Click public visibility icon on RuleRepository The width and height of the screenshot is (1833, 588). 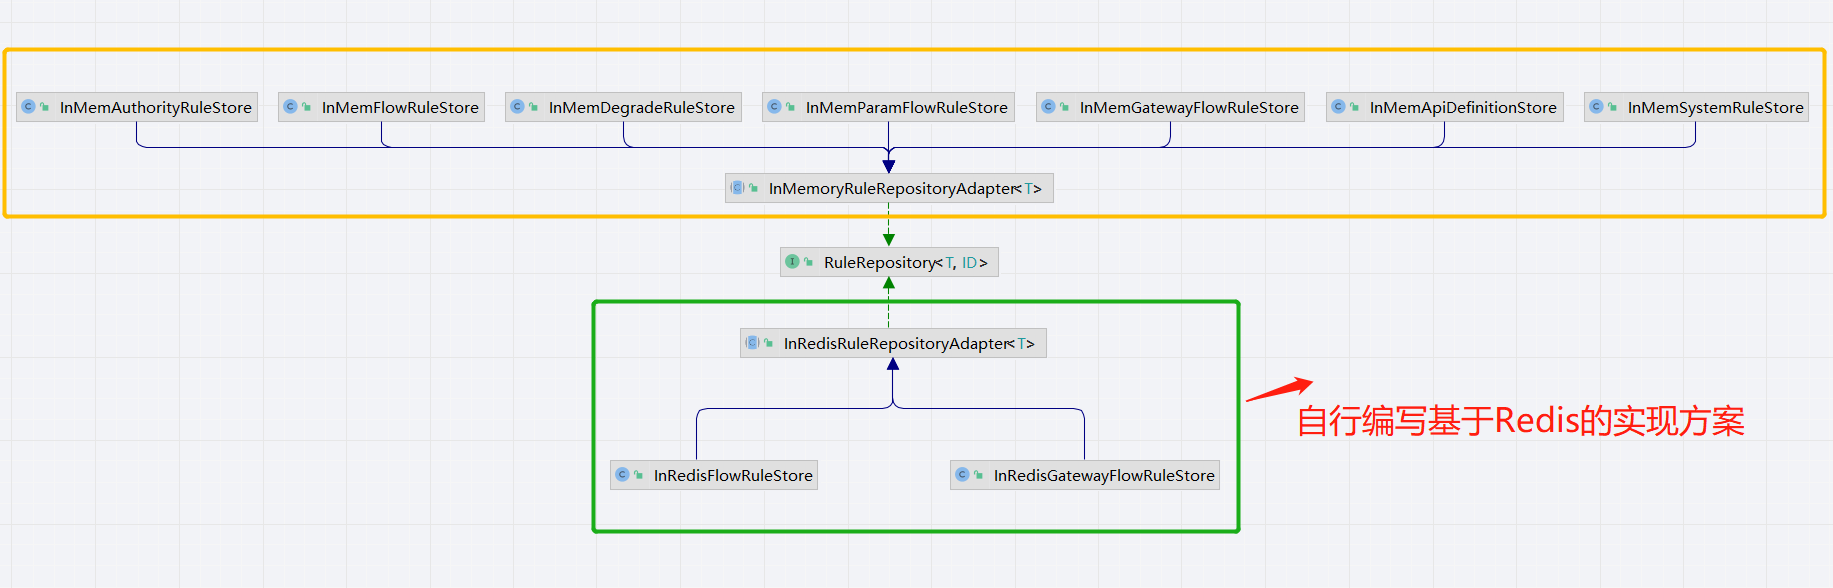(x=808, y=262)
